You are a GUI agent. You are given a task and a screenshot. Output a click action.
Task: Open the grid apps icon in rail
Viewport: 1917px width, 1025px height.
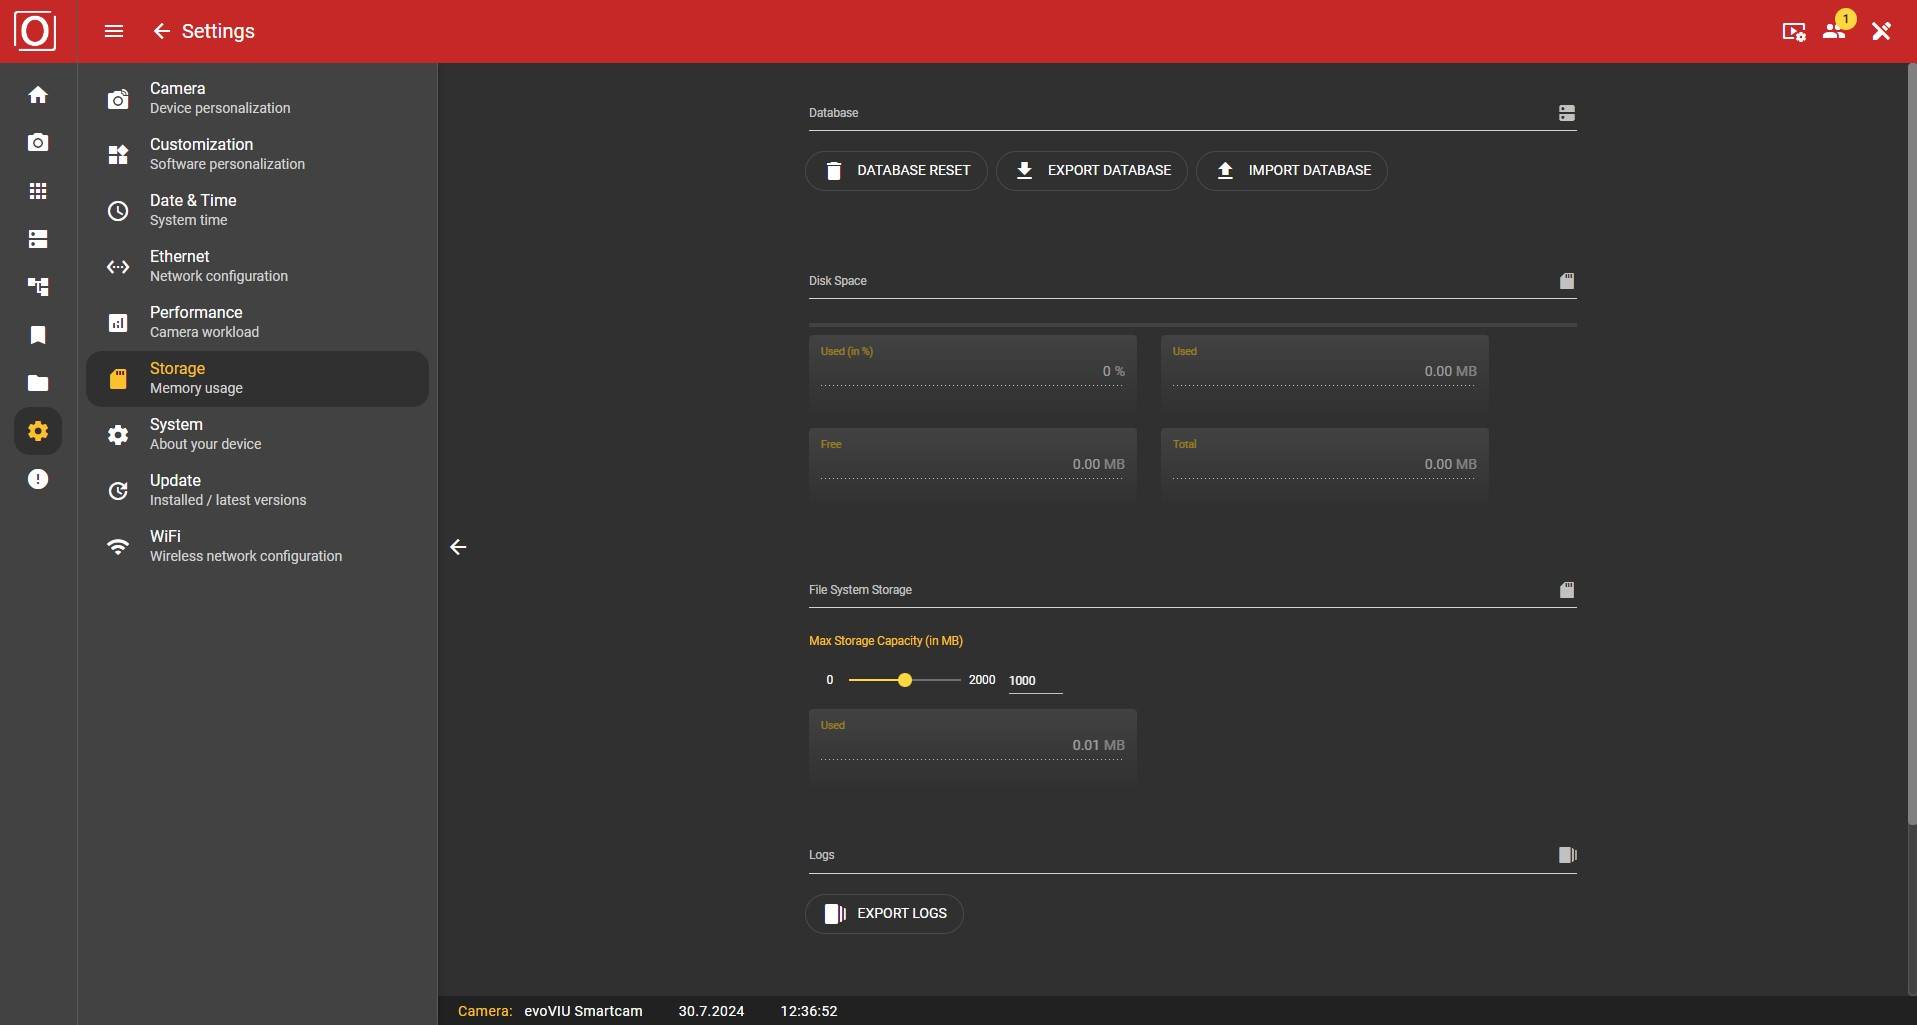tap(38, 191)
